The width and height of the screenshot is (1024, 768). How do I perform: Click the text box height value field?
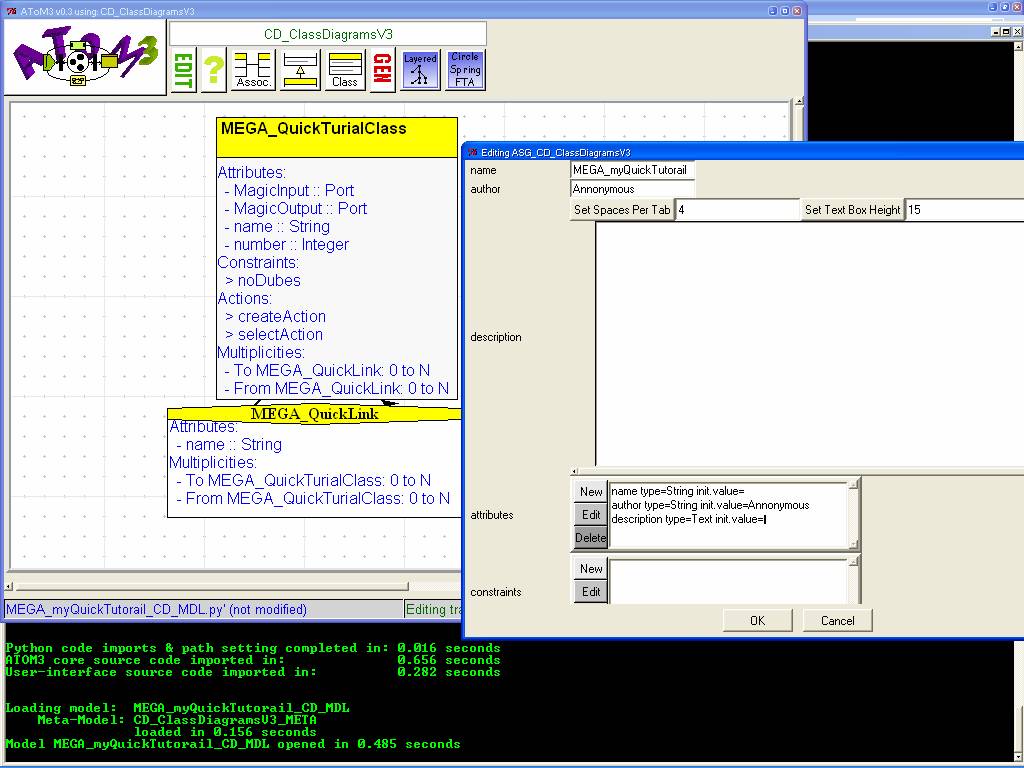click(965, 210)
